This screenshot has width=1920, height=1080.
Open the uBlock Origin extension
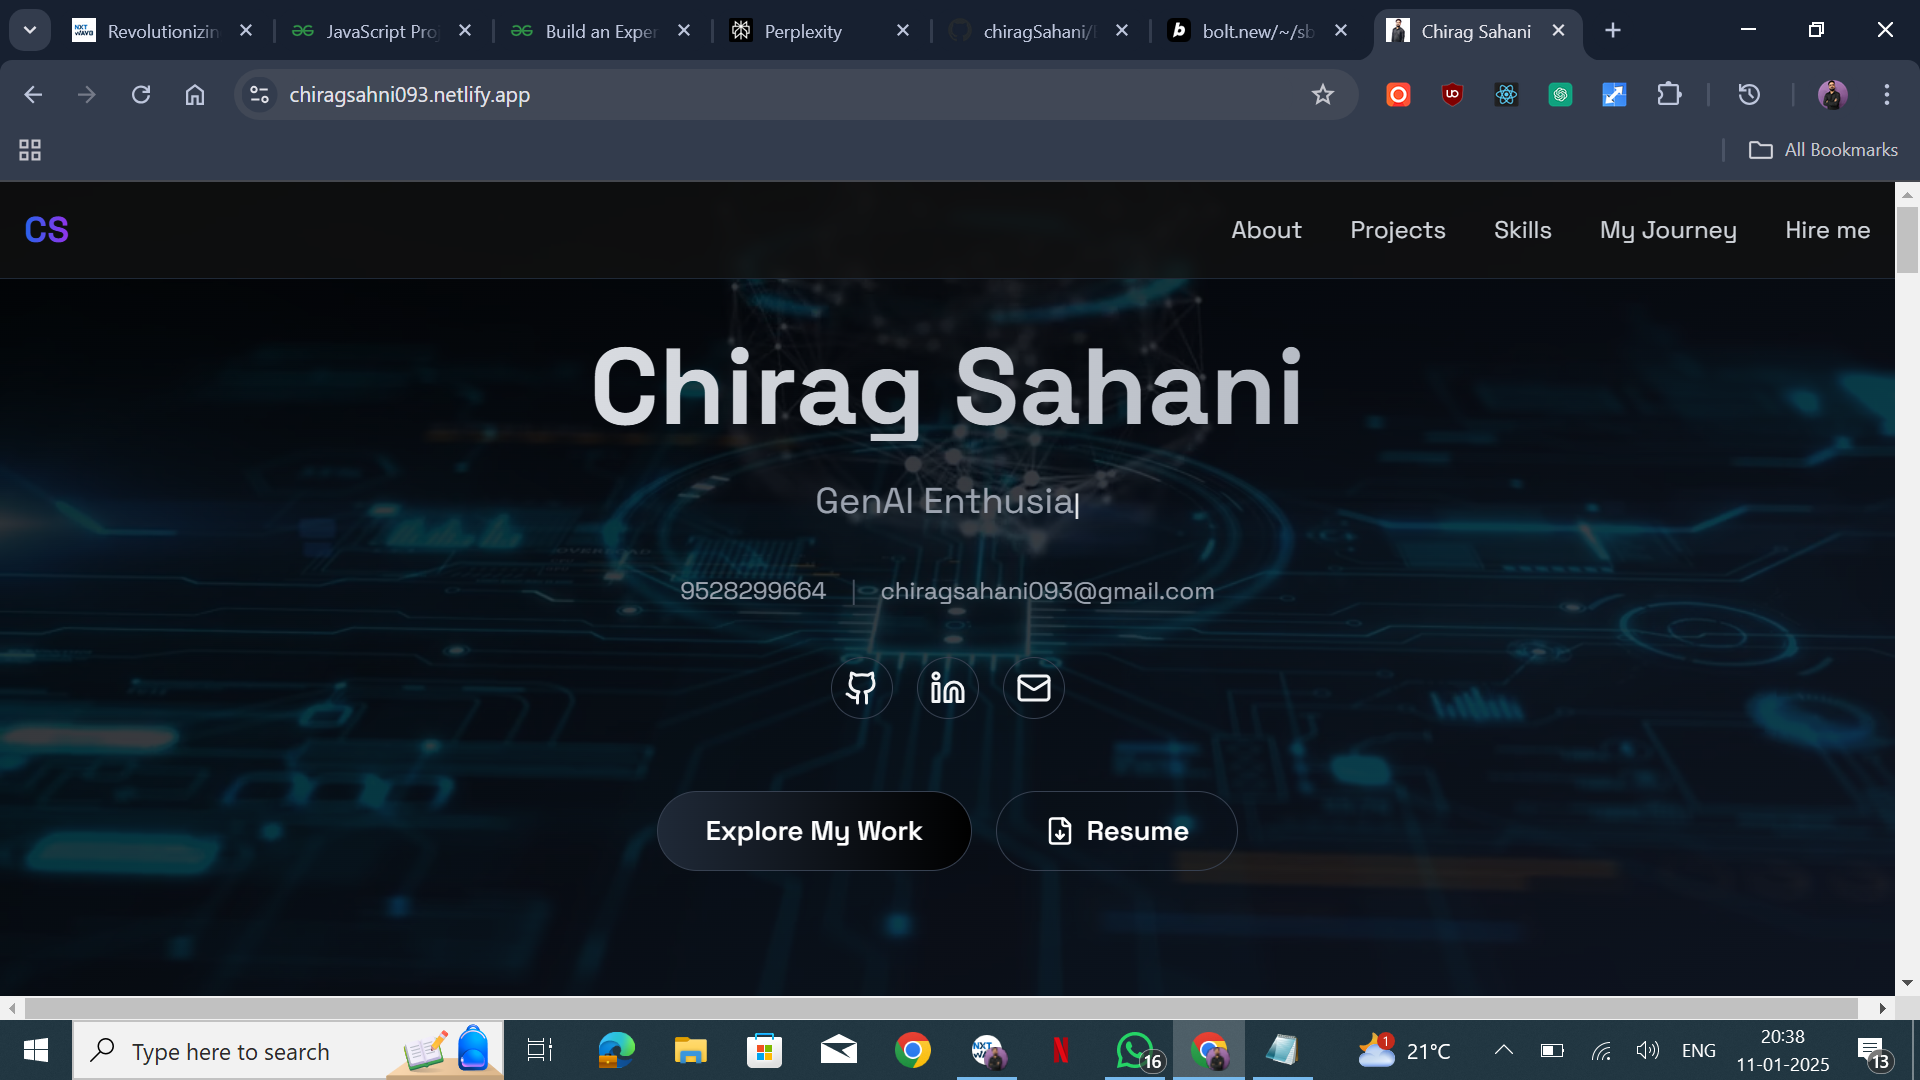point(1452,94)
